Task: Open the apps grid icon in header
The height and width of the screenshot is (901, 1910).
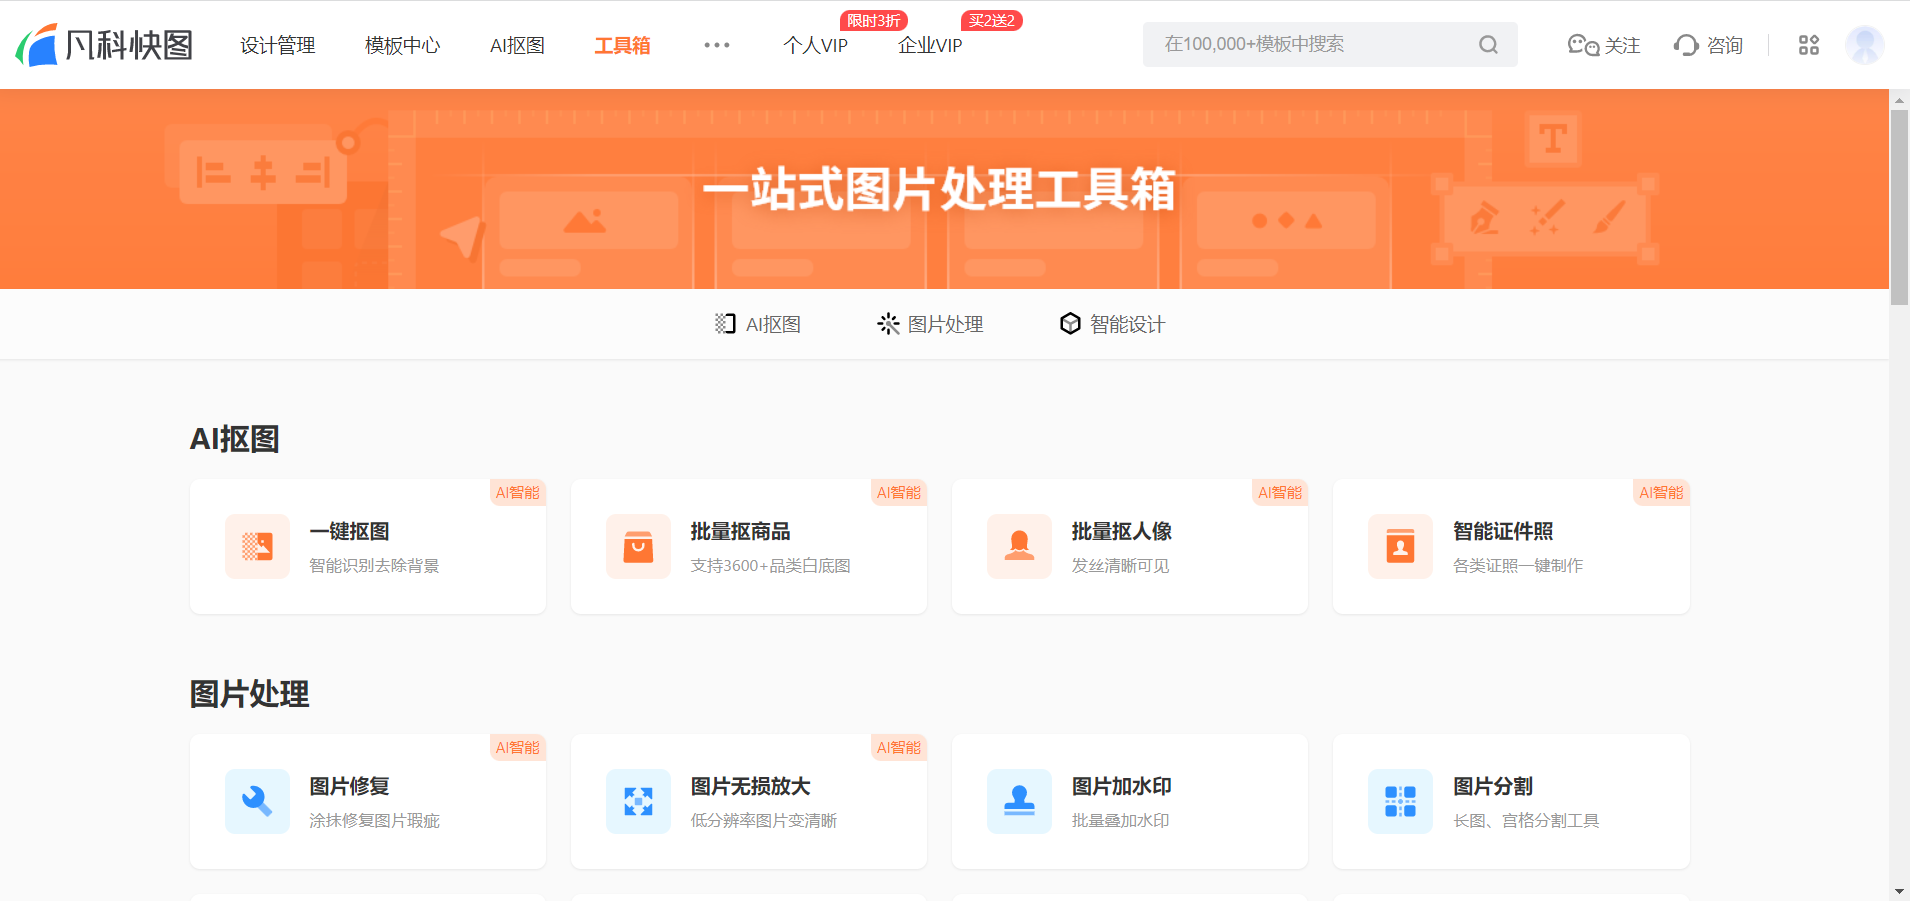Action: (x=1808, y=45)
